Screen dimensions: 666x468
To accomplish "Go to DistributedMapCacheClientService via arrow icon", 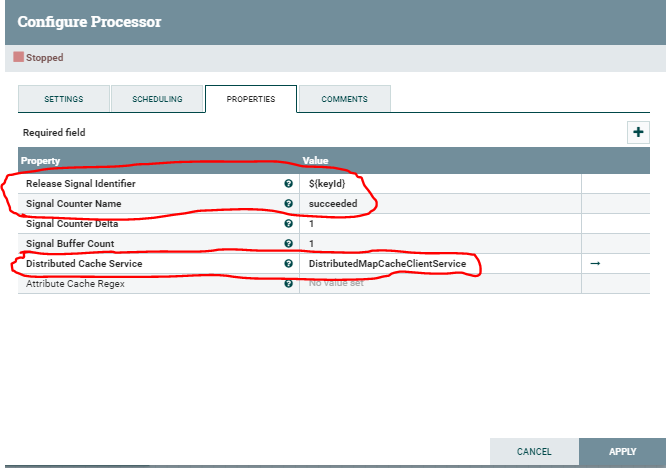I will pyautogui.click(x=595, y=263).
